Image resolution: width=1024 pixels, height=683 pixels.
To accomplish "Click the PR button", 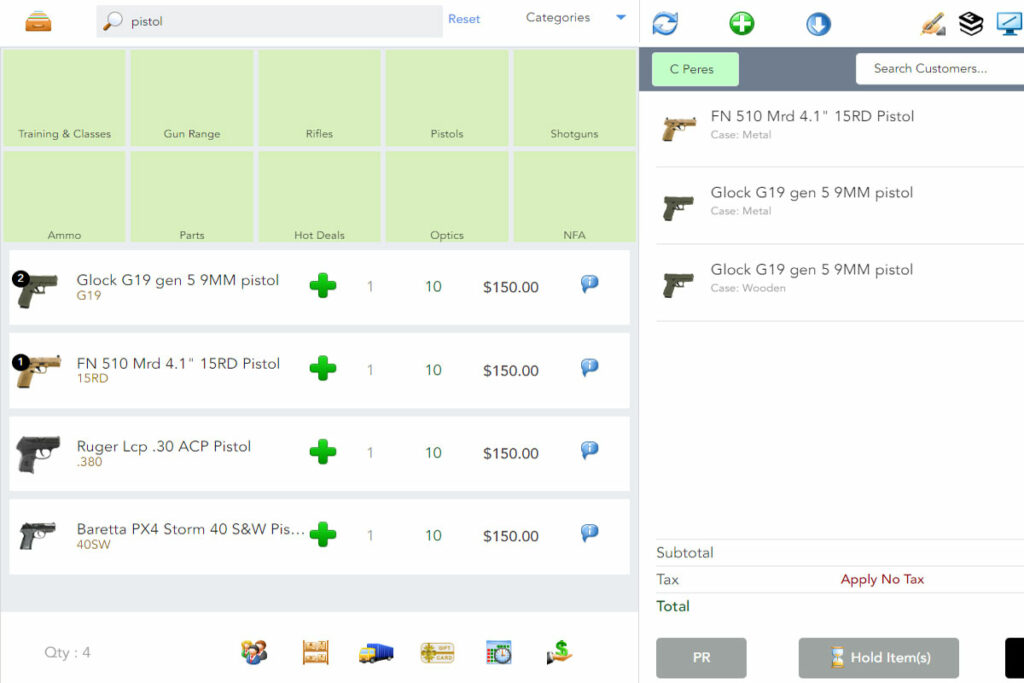I will (701, 658).
